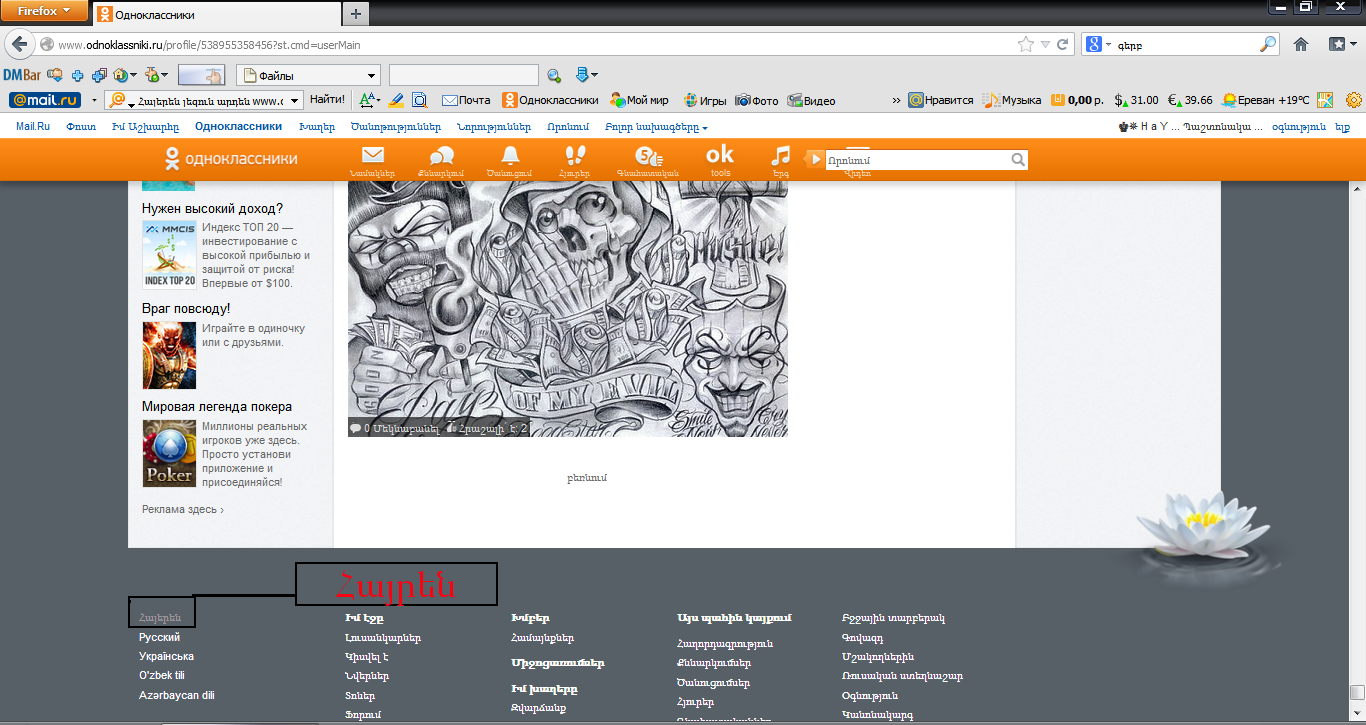Click the DMBar blue plus icon
This screenshot has height=725, width=1366.
[x=76, y=75]
